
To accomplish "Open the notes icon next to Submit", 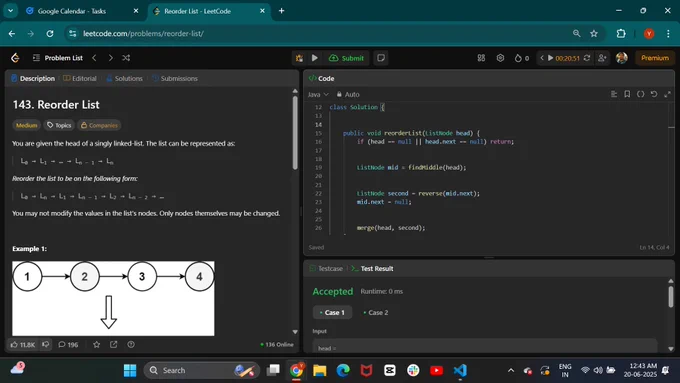I will pyautogui.click(x=381, y=58).
